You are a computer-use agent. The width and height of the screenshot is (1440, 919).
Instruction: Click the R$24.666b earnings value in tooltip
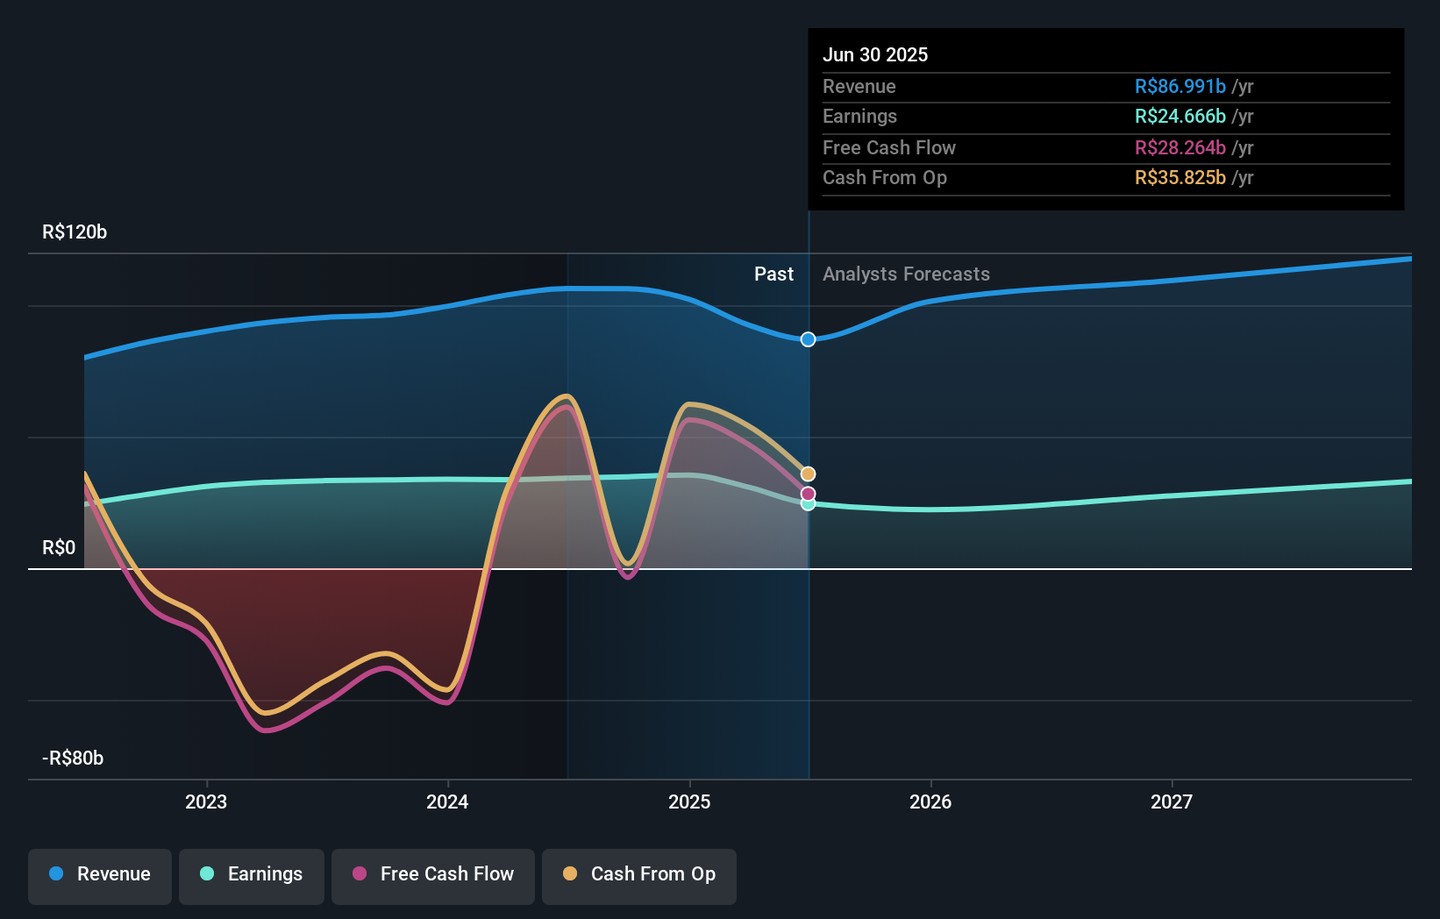point(1180,117)
